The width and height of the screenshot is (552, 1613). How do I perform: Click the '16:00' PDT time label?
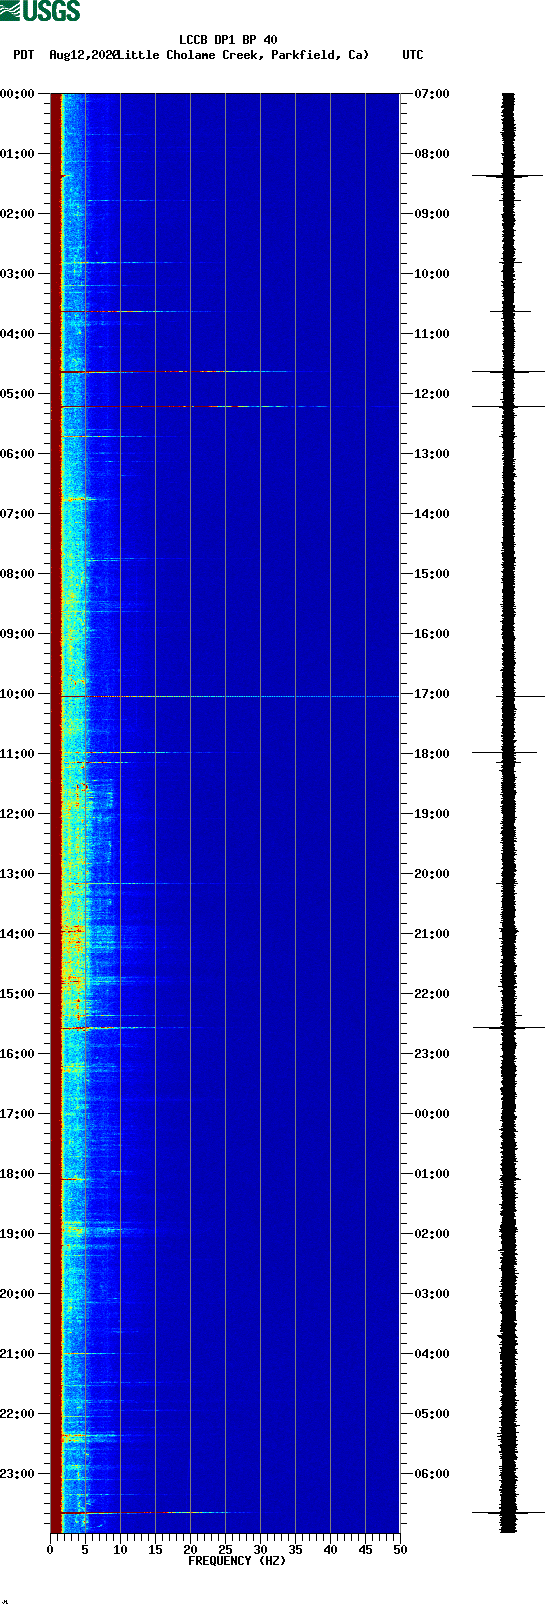point(18,1054)
